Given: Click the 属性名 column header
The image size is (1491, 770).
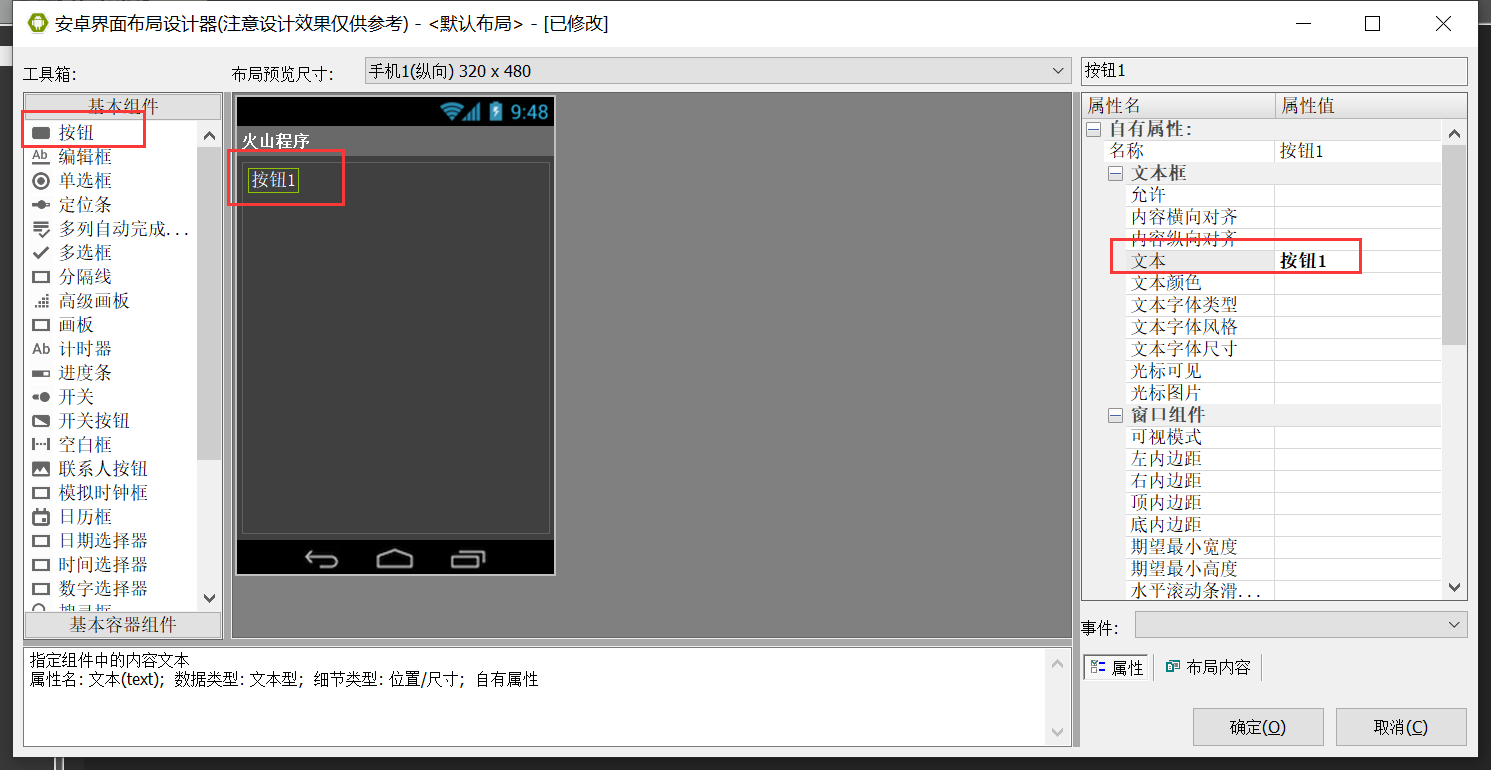Looking at the screenshot, I should click(1179, 106).
